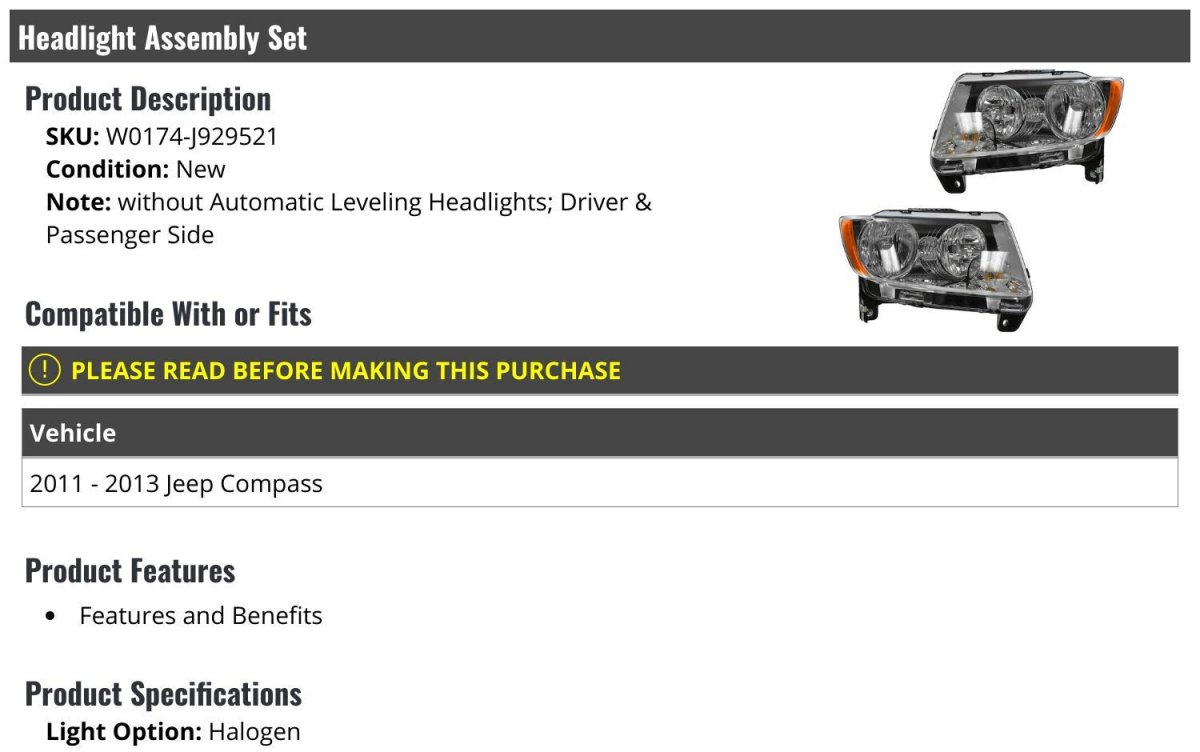
Task: Select the 2011 - 2013 Jeep Compass row
Action: click(x=177, y=484)
